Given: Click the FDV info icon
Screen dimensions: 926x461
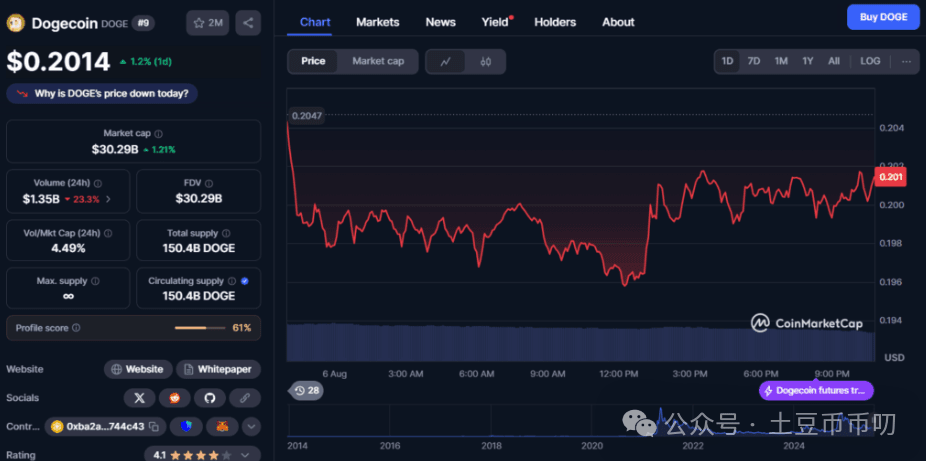Looking at the screenshot, I should (x=209, y=184).
